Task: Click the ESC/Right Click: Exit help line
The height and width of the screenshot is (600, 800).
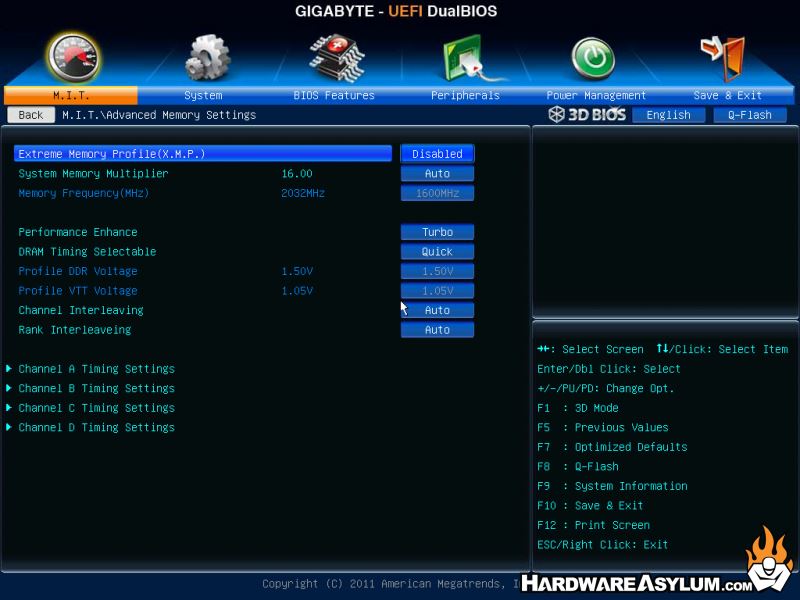Action: point(603,545)
